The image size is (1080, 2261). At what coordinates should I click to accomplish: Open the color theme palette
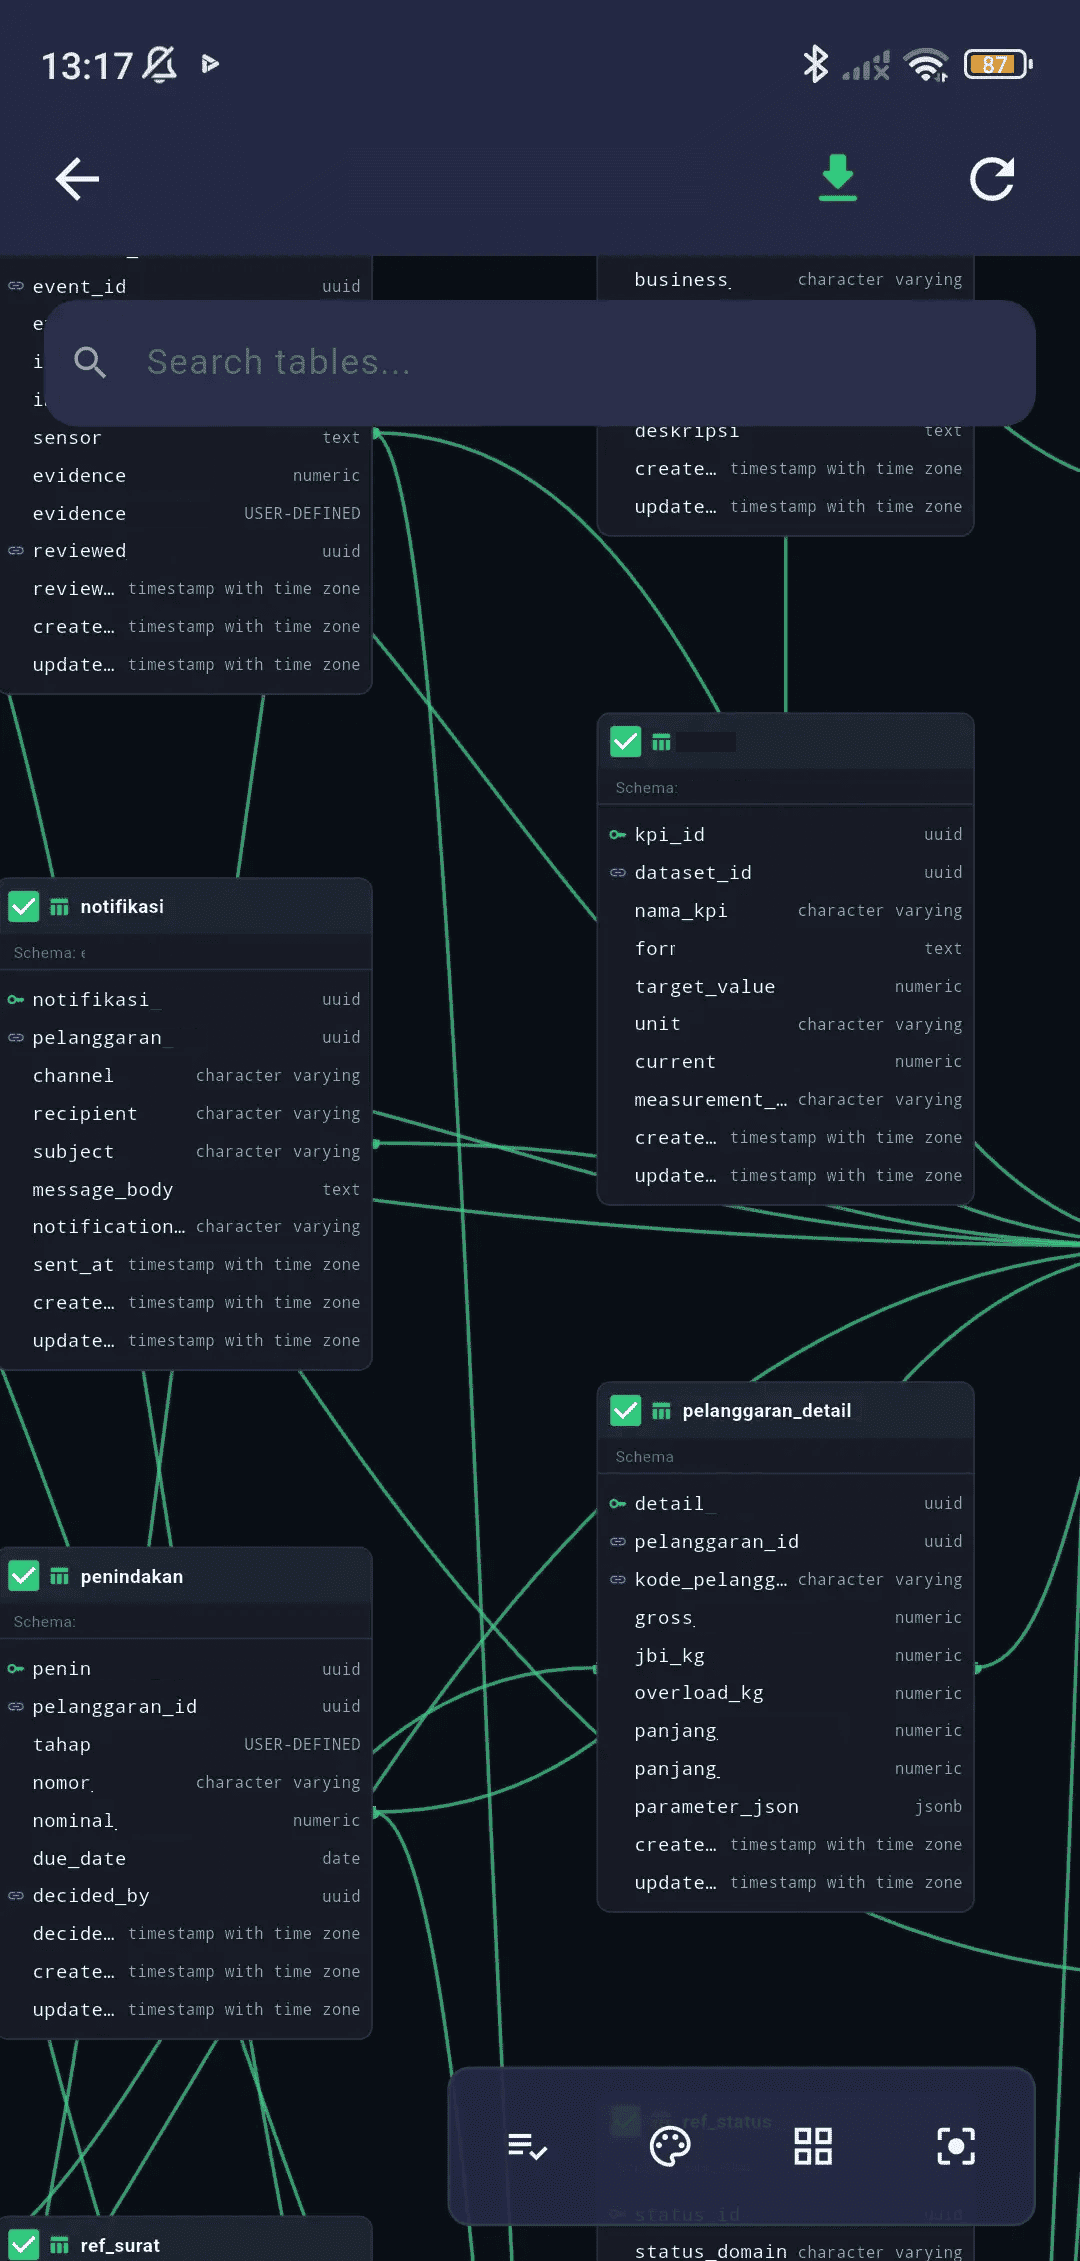670,2146
